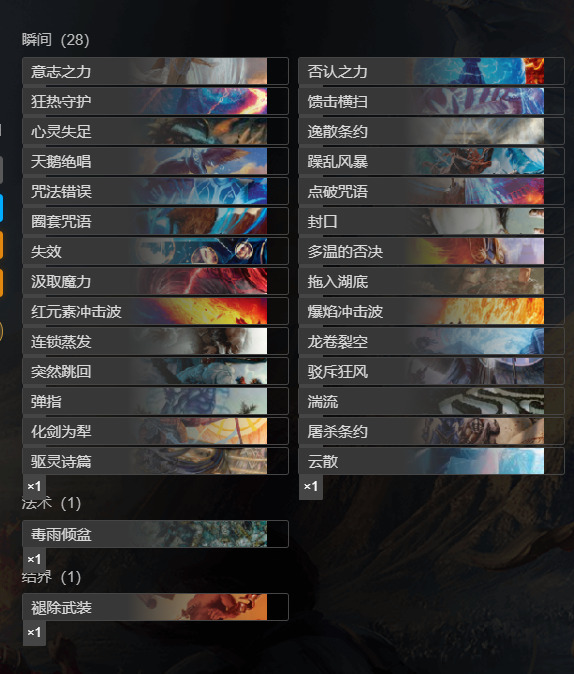This screenshot has height=674, width=574.
Task: Open the 天鹅绝唱 card row
Action: click(155, 161)
